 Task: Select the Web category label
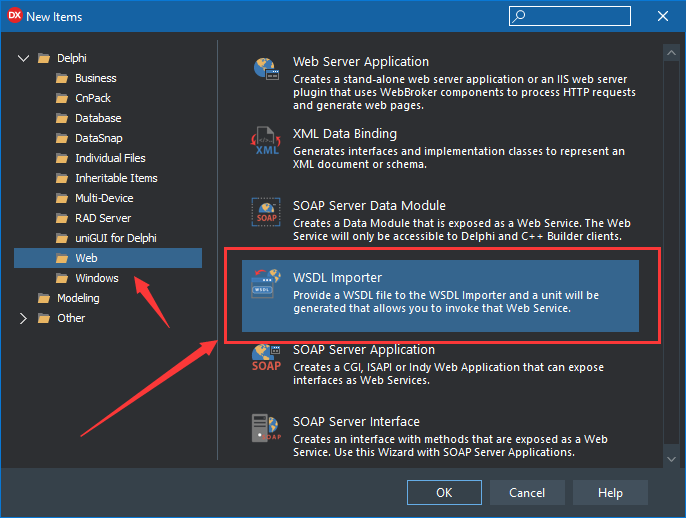86,258
